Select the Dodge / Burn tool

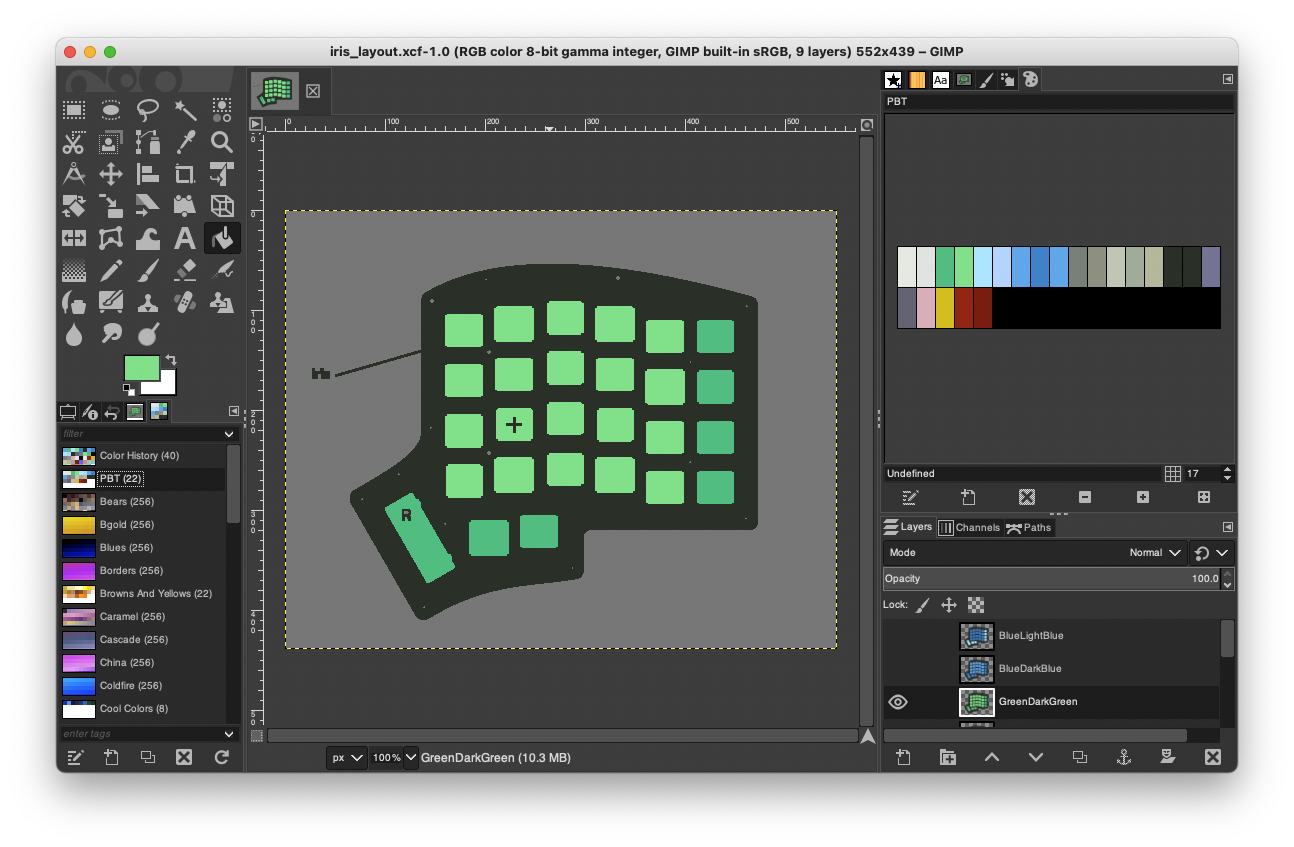148,334
